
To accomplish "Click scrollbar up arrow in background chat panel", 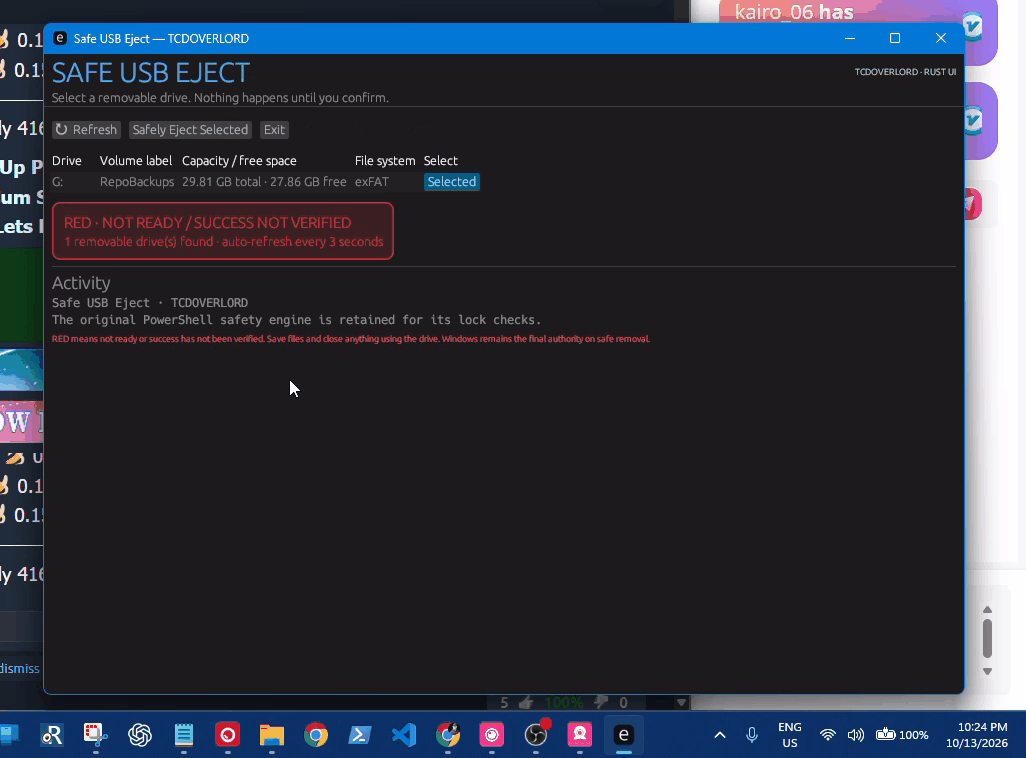I will [x=987, y=609].
